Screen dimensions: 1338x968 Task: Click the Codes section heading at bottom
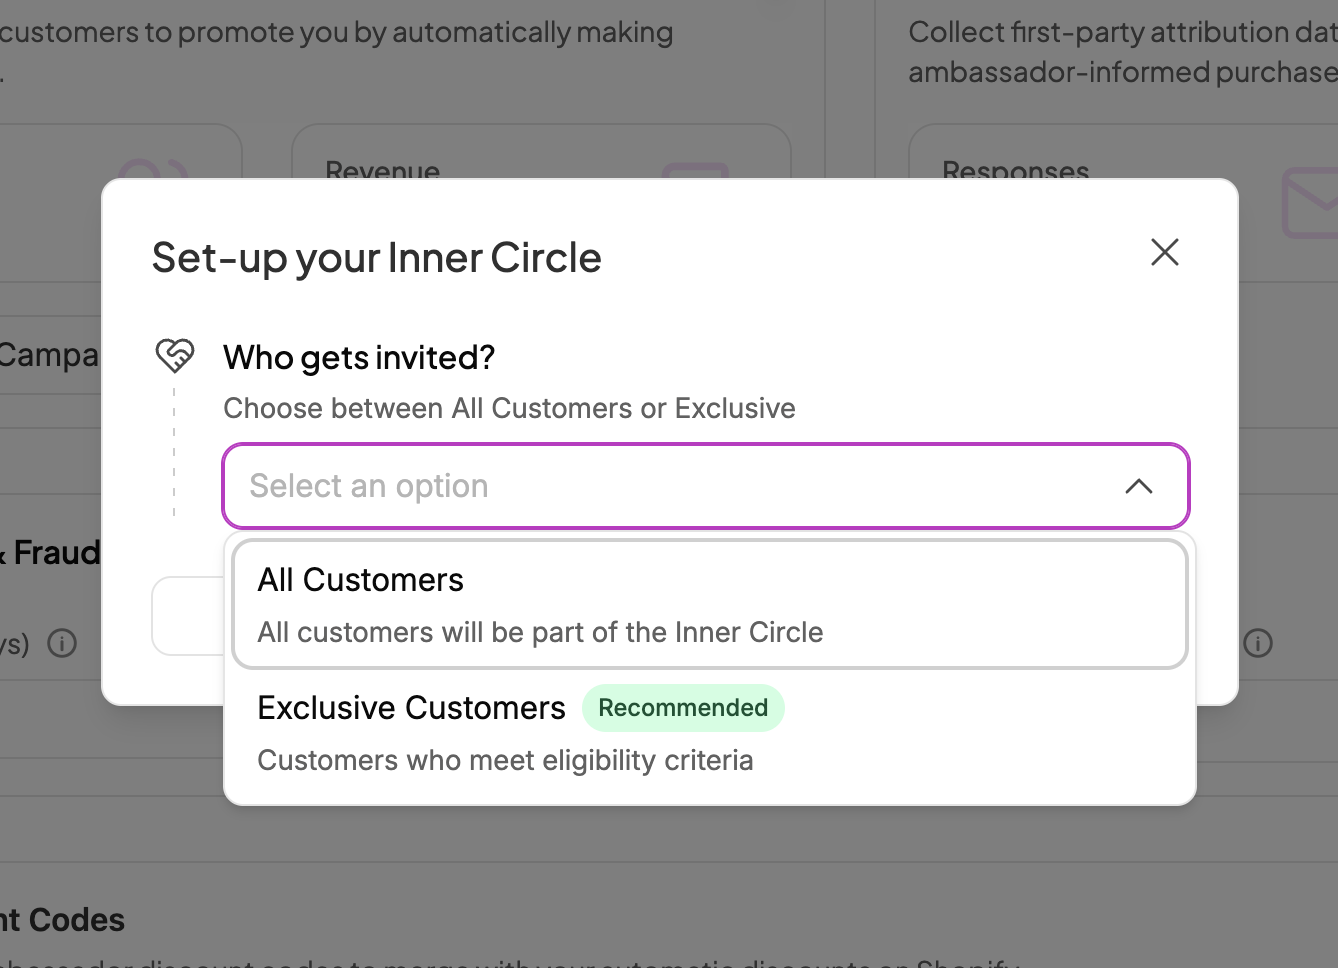(x=62, y=920)
